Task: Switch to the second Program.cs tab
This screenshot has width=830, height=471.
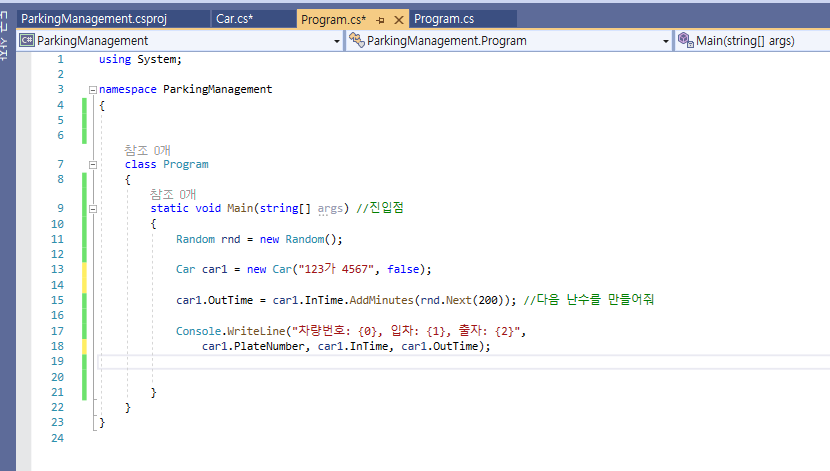Action: click(444, 19)
